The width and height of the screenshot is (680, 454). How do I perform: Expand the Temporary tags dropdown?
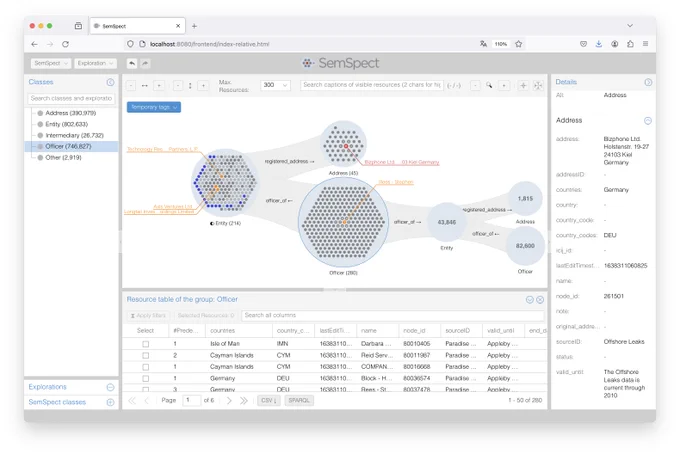click(x=154, y=107)
